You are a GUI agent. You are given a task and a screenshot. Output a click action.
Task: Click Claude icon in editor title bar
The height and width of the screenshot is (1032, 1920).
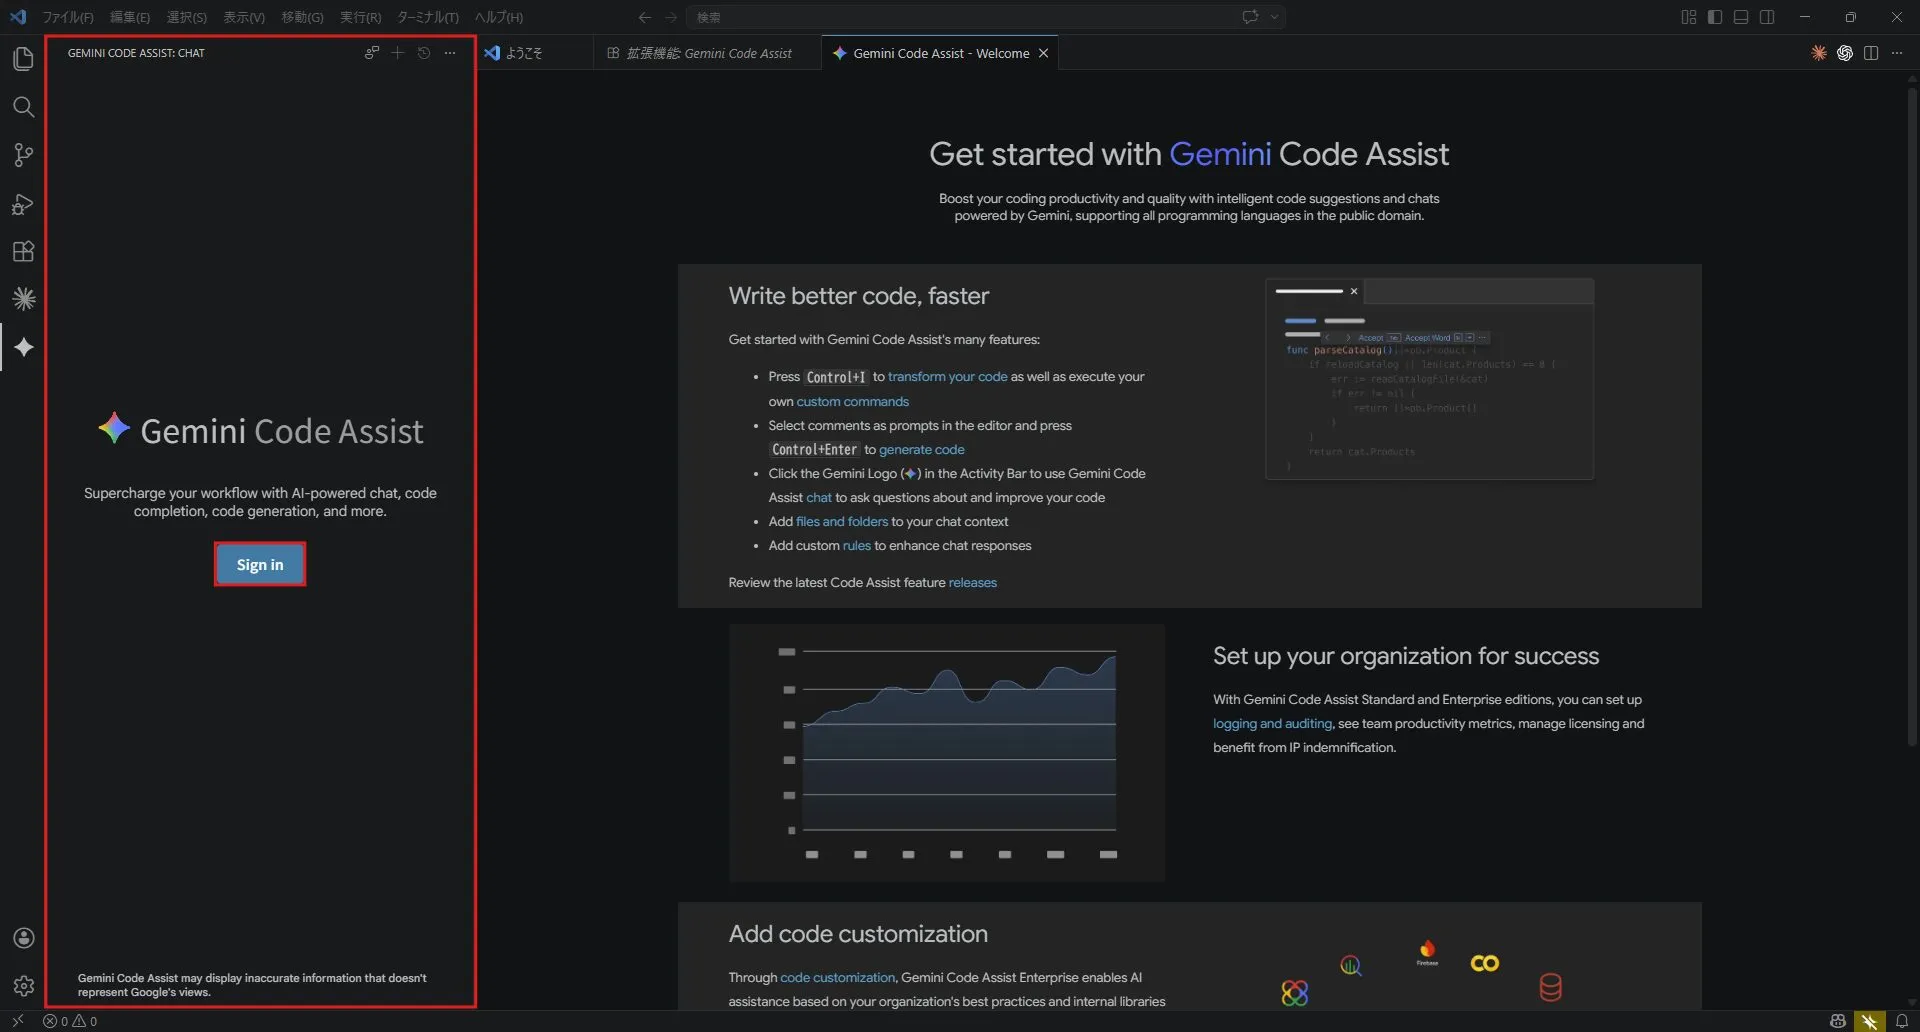click(1819, 53)
